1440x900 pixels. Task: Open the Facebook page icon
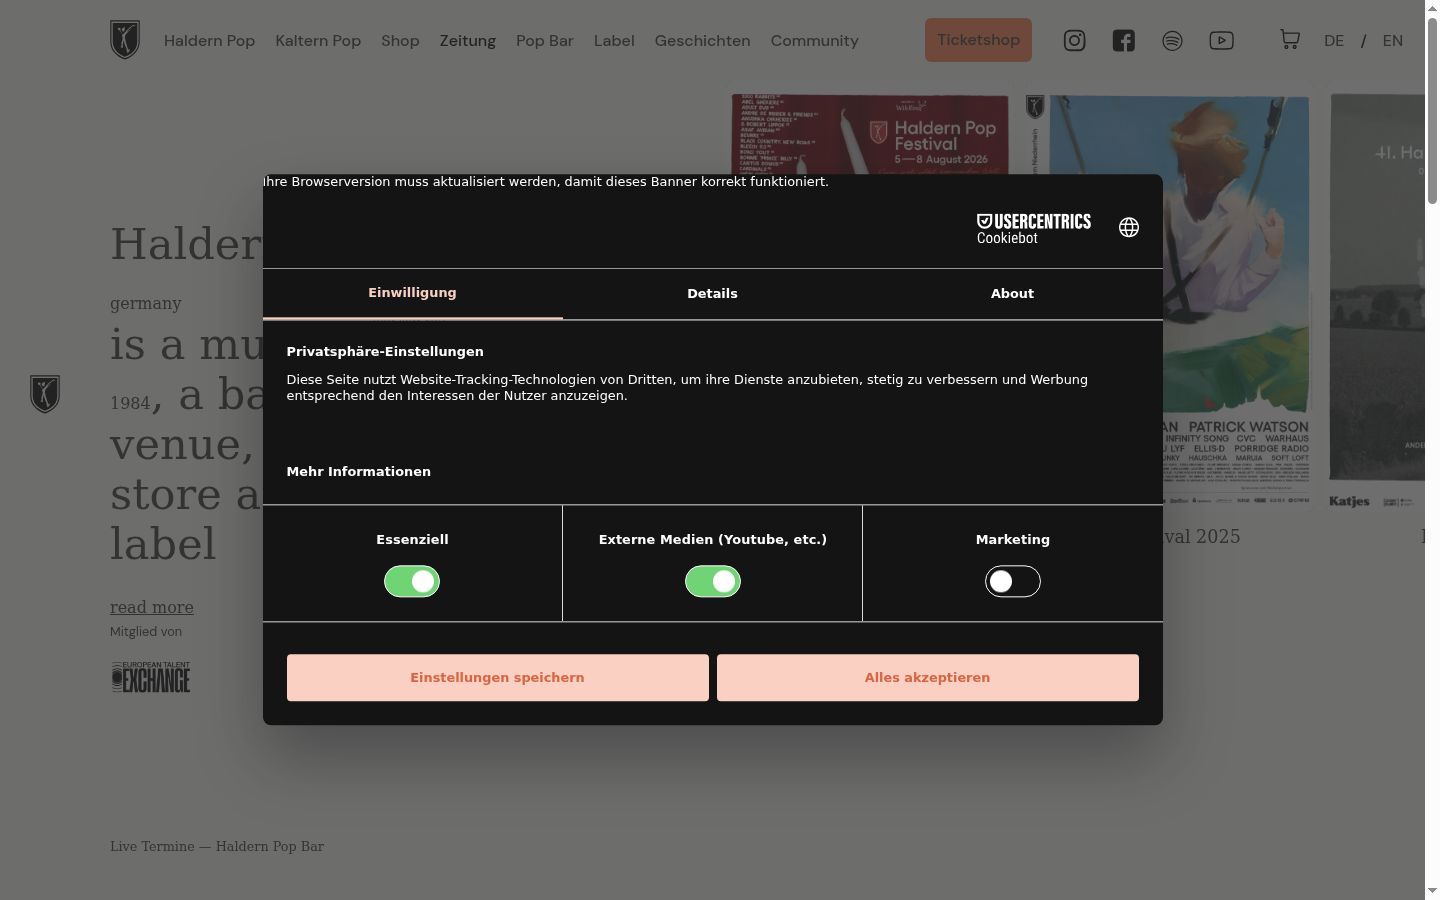click(x=1123, y=41)
